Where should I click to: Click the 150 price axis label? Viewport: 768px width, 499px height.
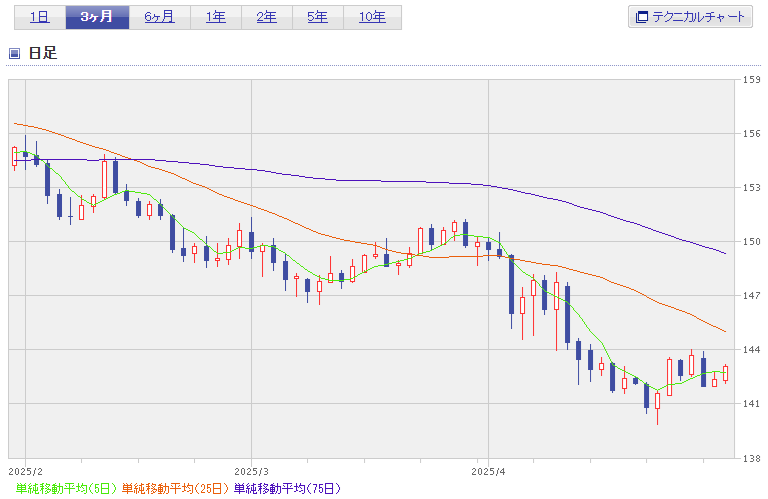point(752,241)
